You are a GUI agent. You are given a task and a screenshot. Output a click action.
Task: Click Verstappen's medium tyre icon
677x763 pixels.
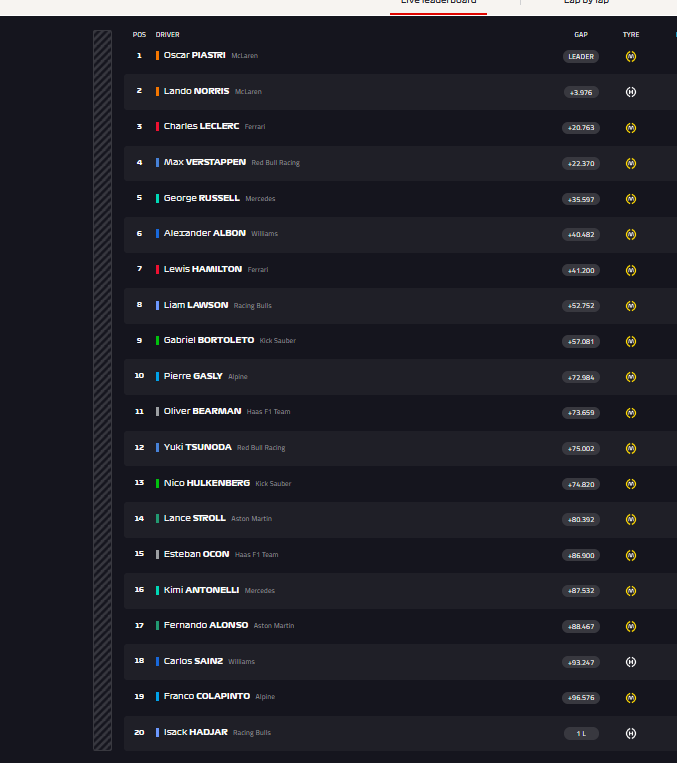coord(631,164)
